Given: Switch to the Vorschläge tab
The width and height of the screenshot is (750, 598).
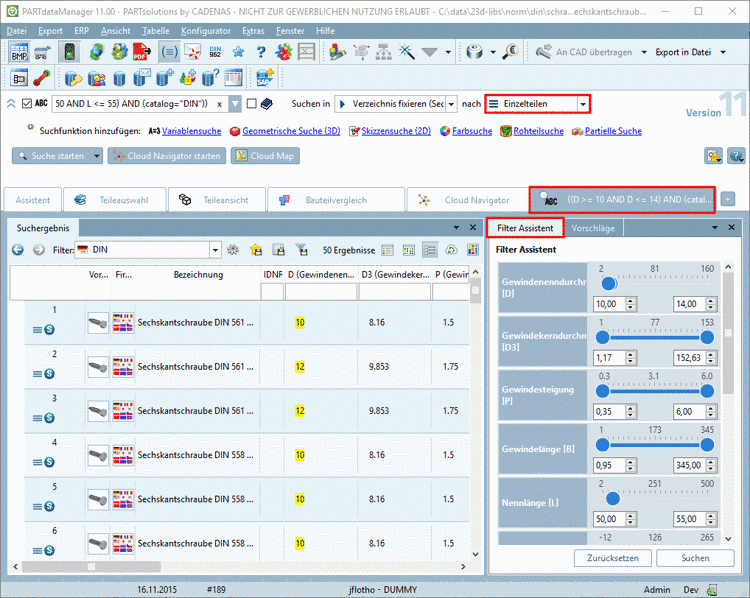Looking at the screenshot, I should pos(592,228).
